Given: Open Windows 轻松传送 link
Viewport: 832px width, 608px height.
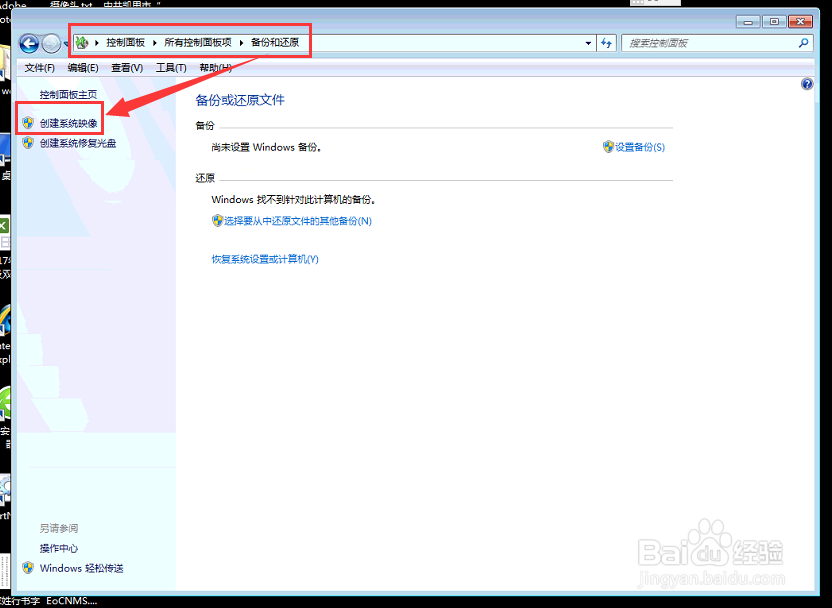Looking at the screenshot, I should [82, 568].
